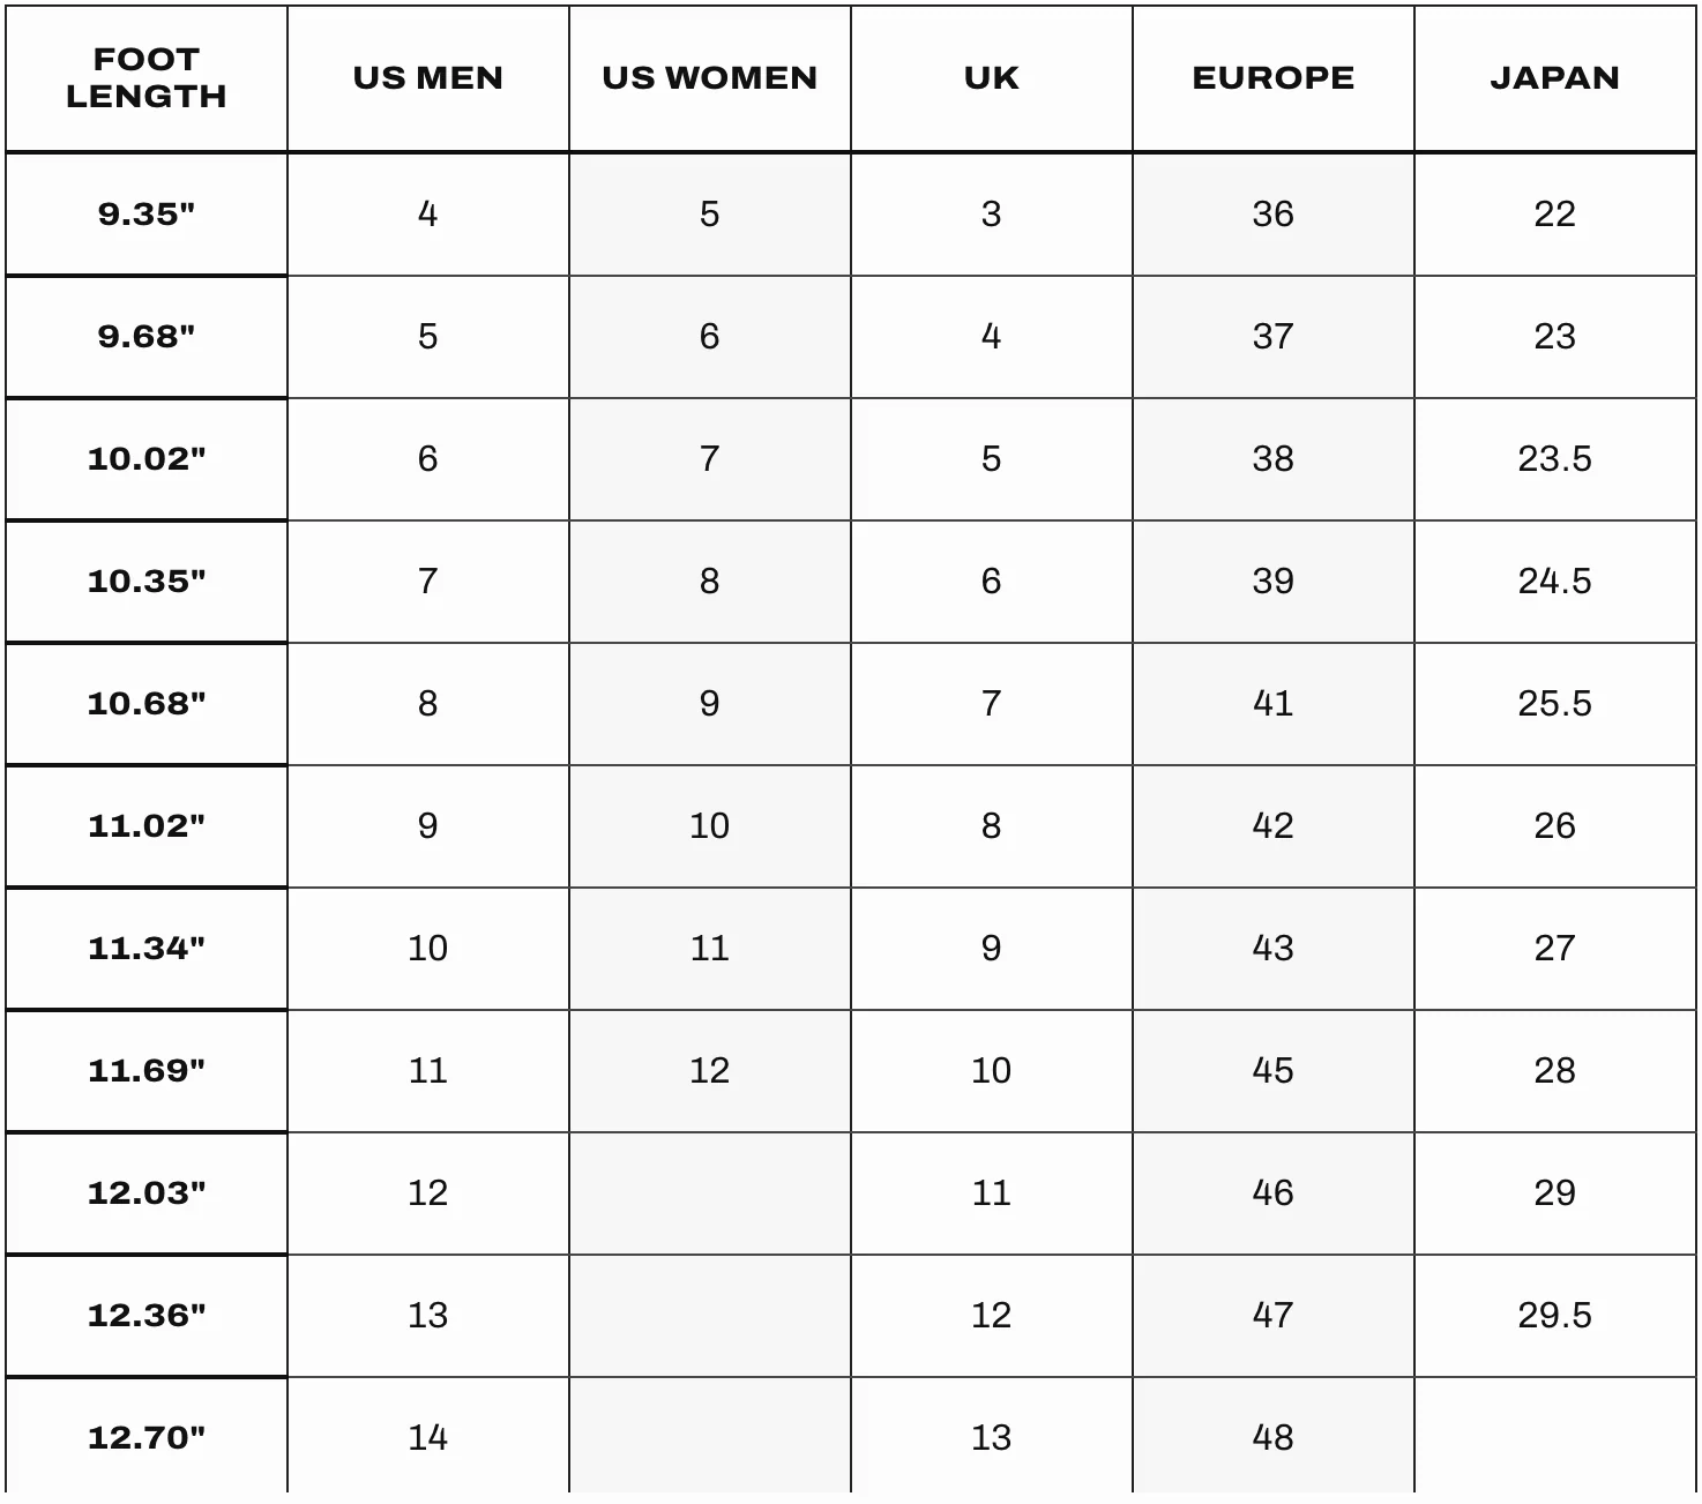Click the US WOMEN column header
Viewport: 1702px width, 1504px height.
click(x=710, y=78)
